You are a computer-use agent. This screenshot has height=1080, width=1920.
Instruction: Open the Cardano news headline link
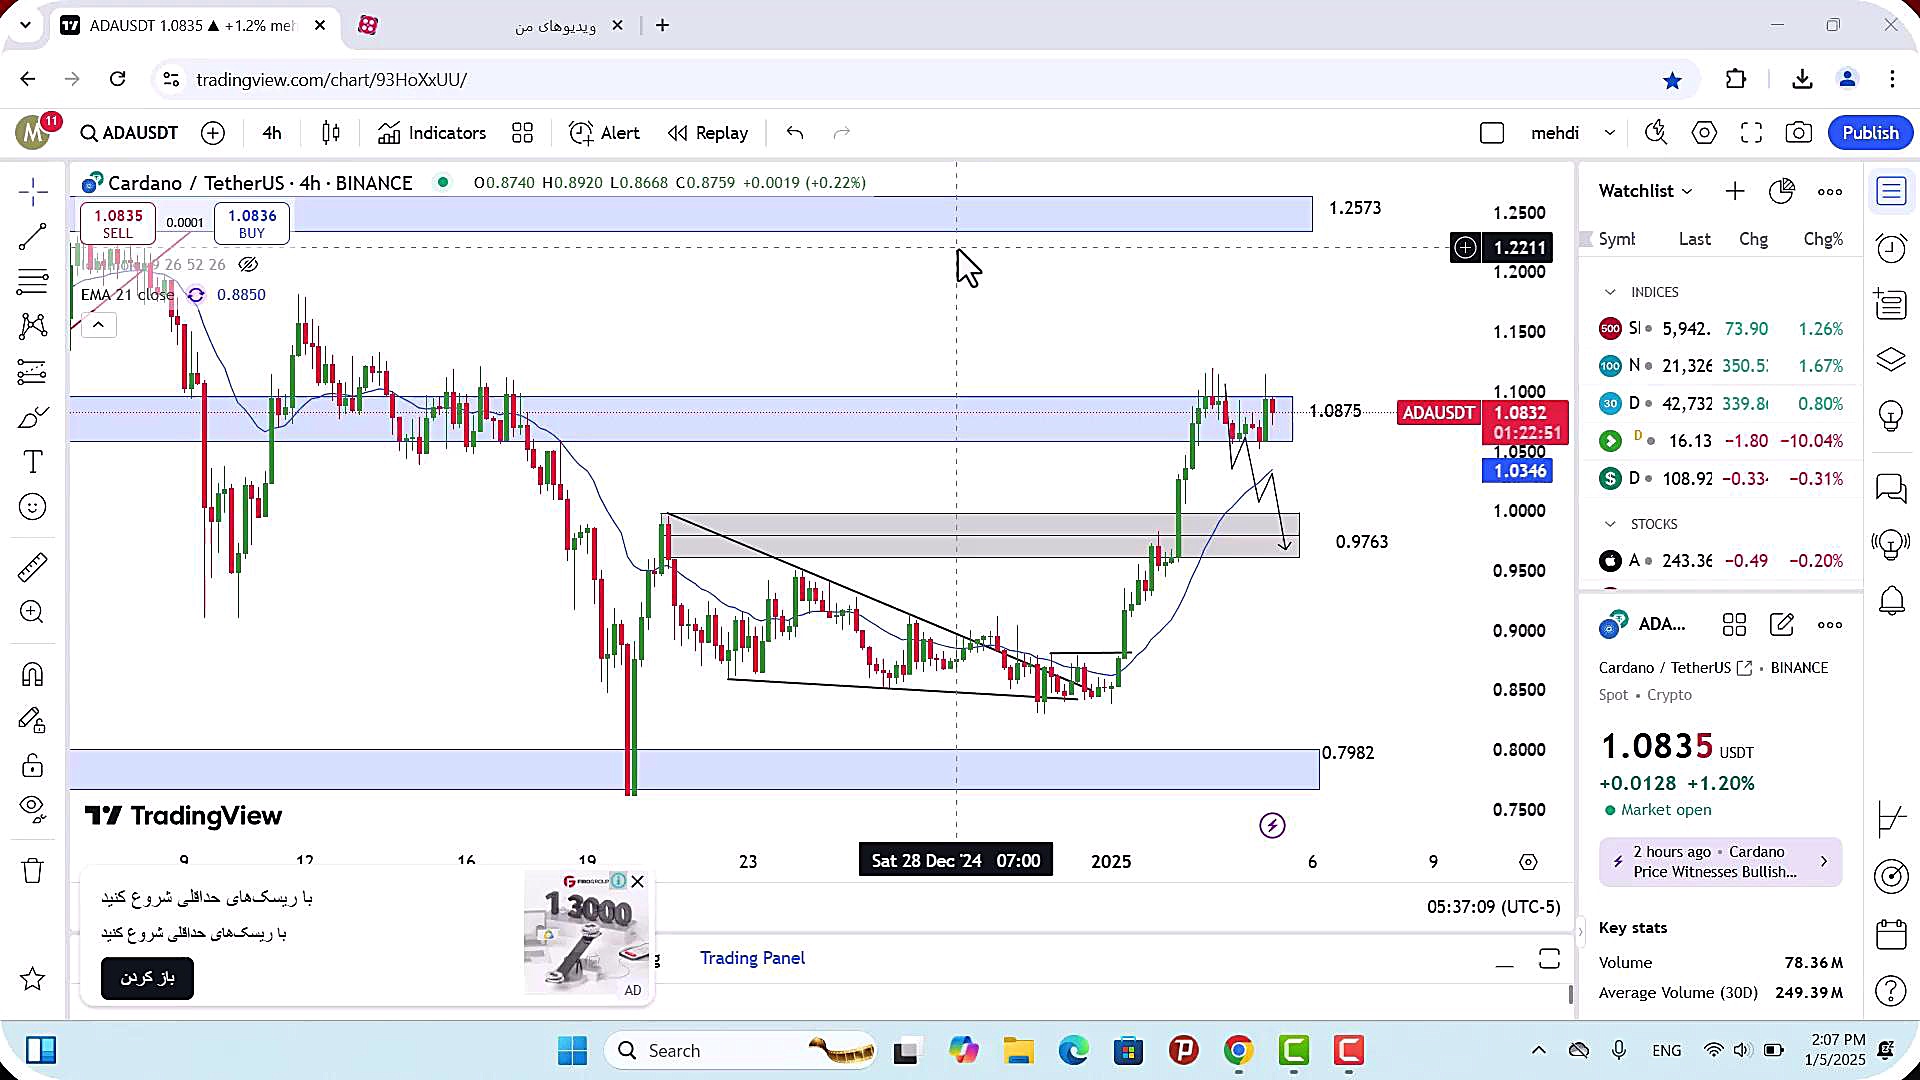point(1720,862)
